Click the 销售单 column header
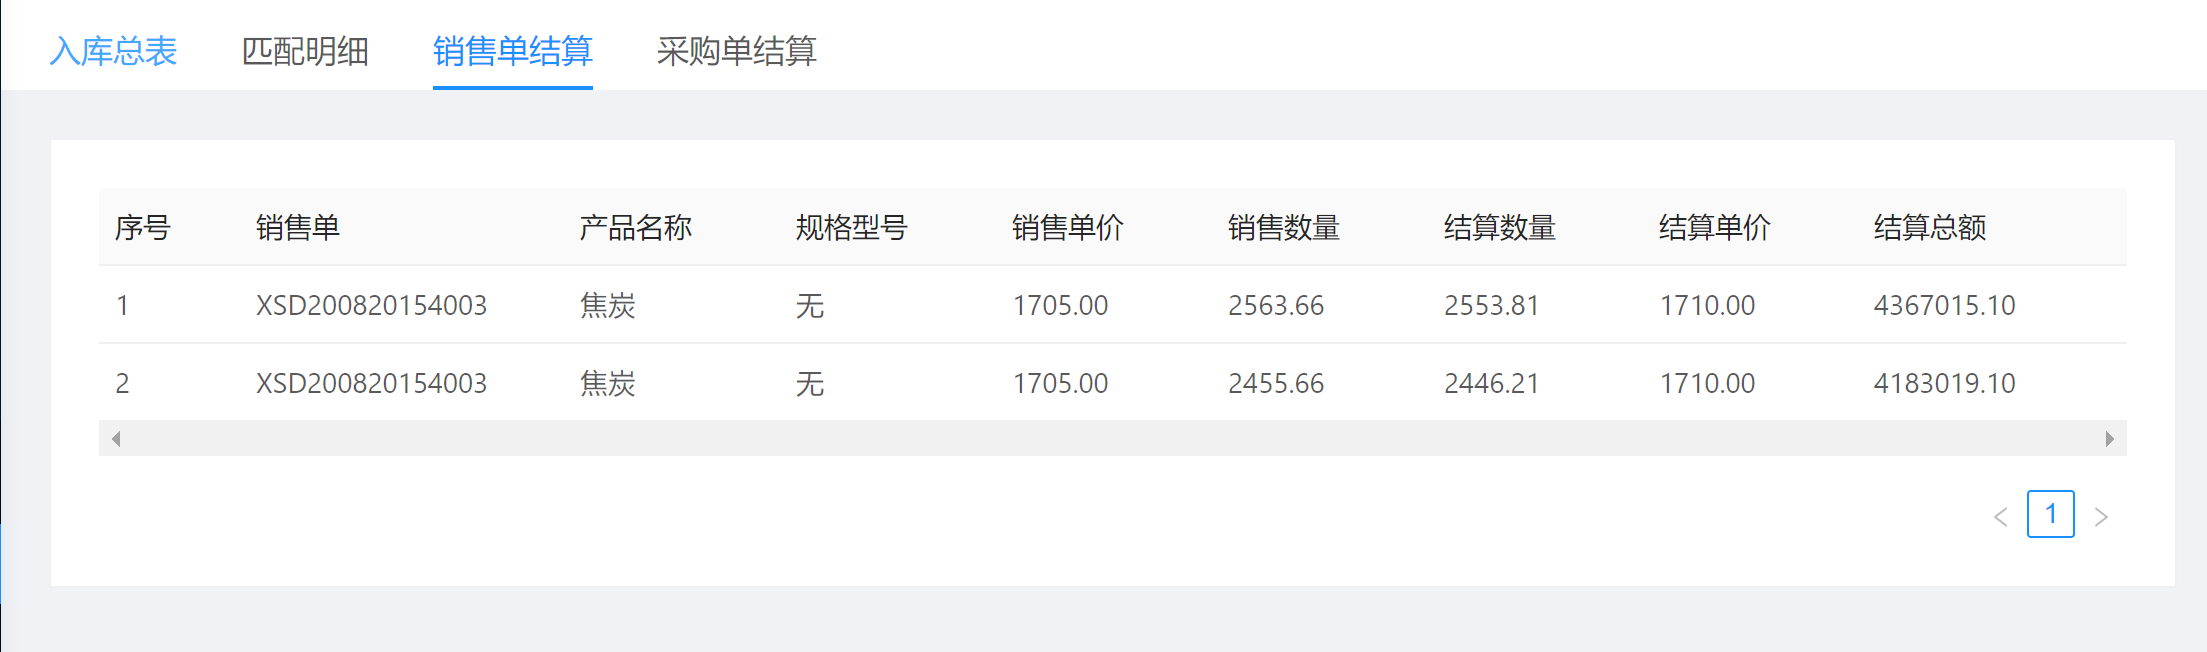 click(x=298, y=228)
